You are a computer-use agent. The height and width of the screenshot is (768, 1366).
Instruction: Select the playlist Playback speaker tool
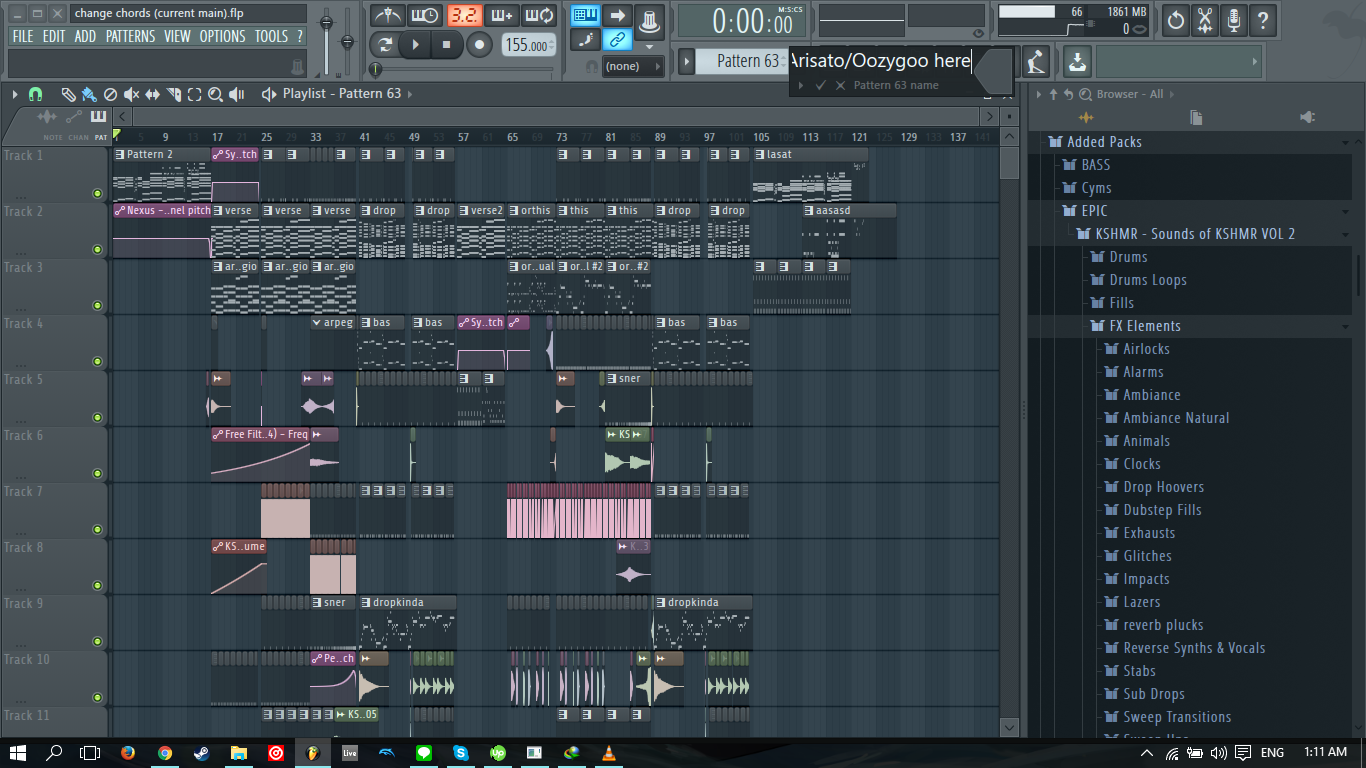237,94
